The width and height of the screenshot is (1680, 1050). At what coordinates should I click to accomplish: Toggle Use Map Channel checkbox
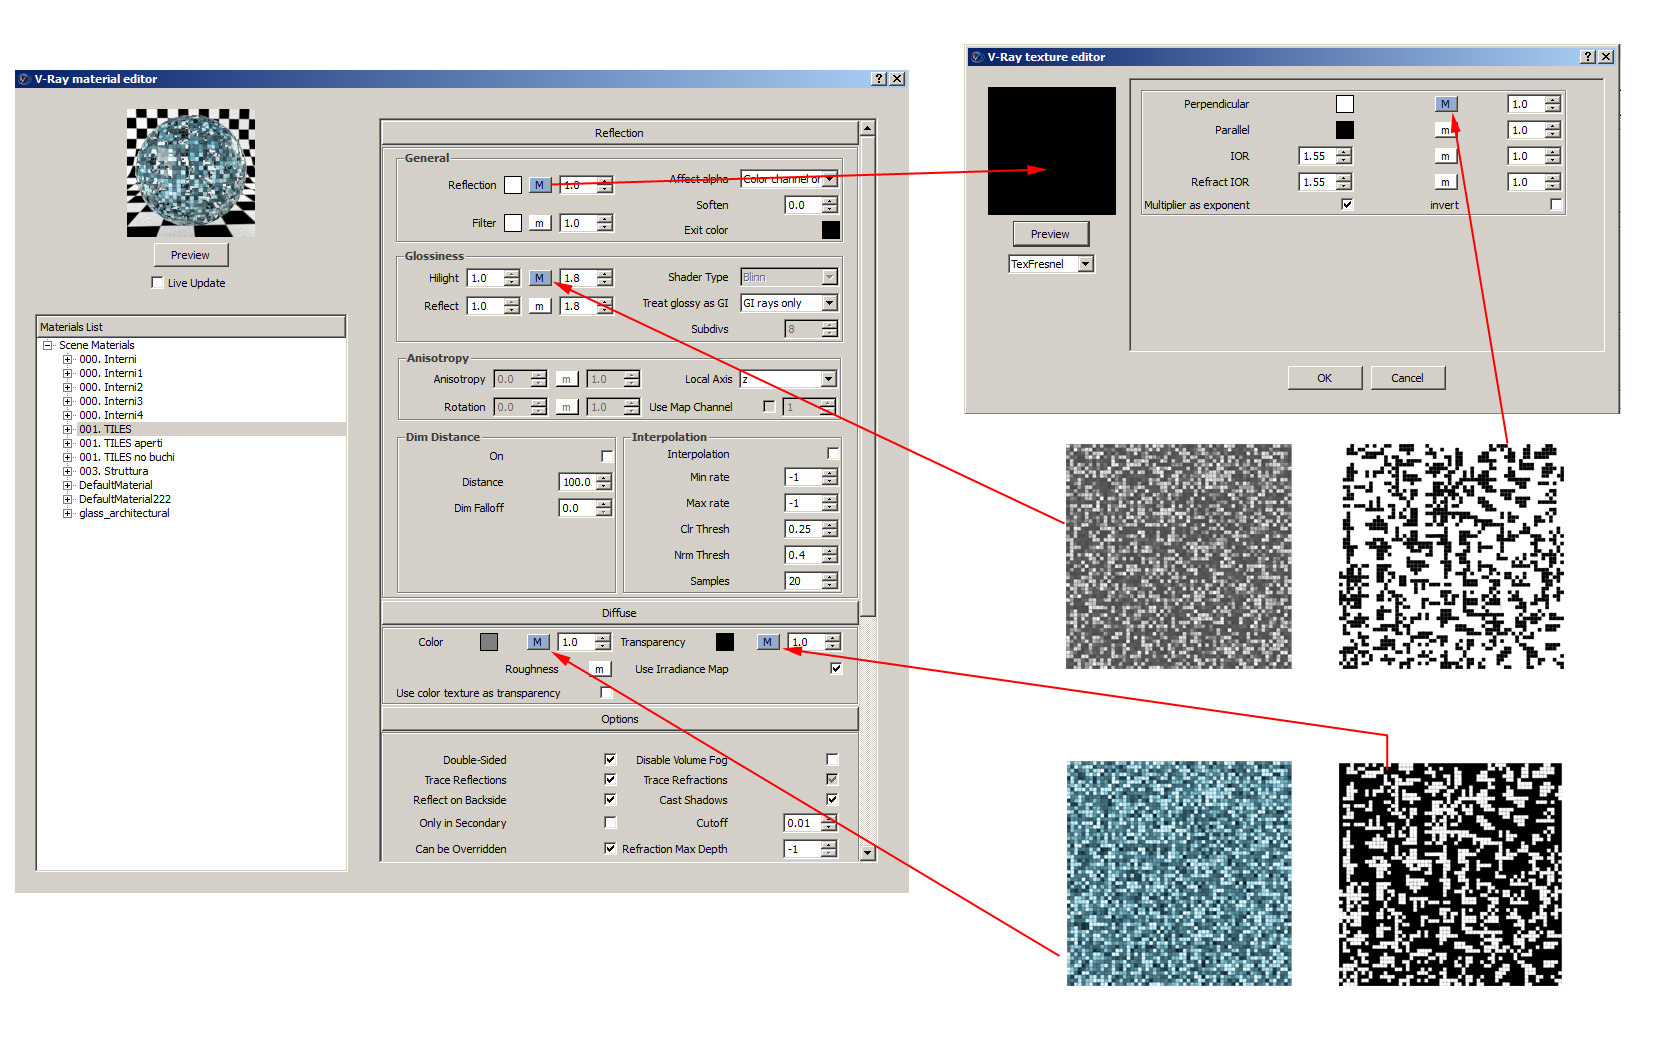769,406
